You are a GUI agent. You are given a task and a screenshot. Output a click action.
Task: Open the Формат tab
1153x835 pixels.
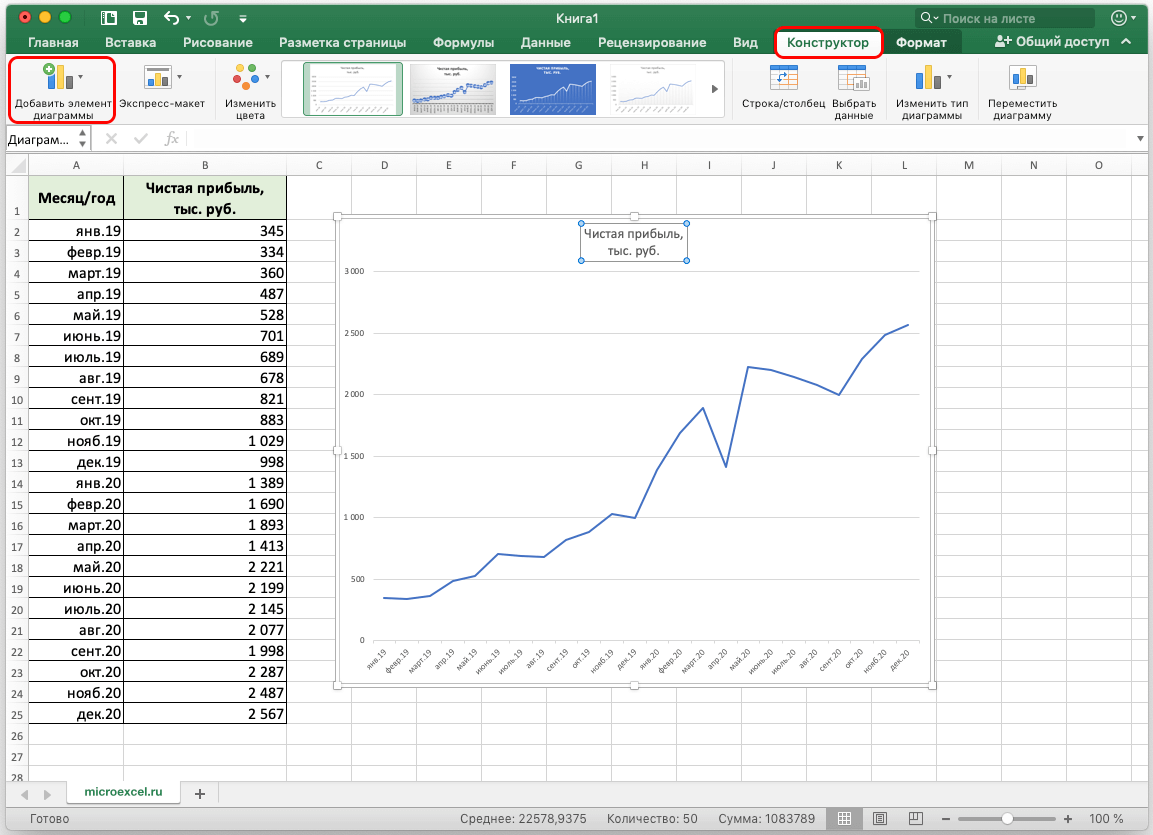pos(921,43)
